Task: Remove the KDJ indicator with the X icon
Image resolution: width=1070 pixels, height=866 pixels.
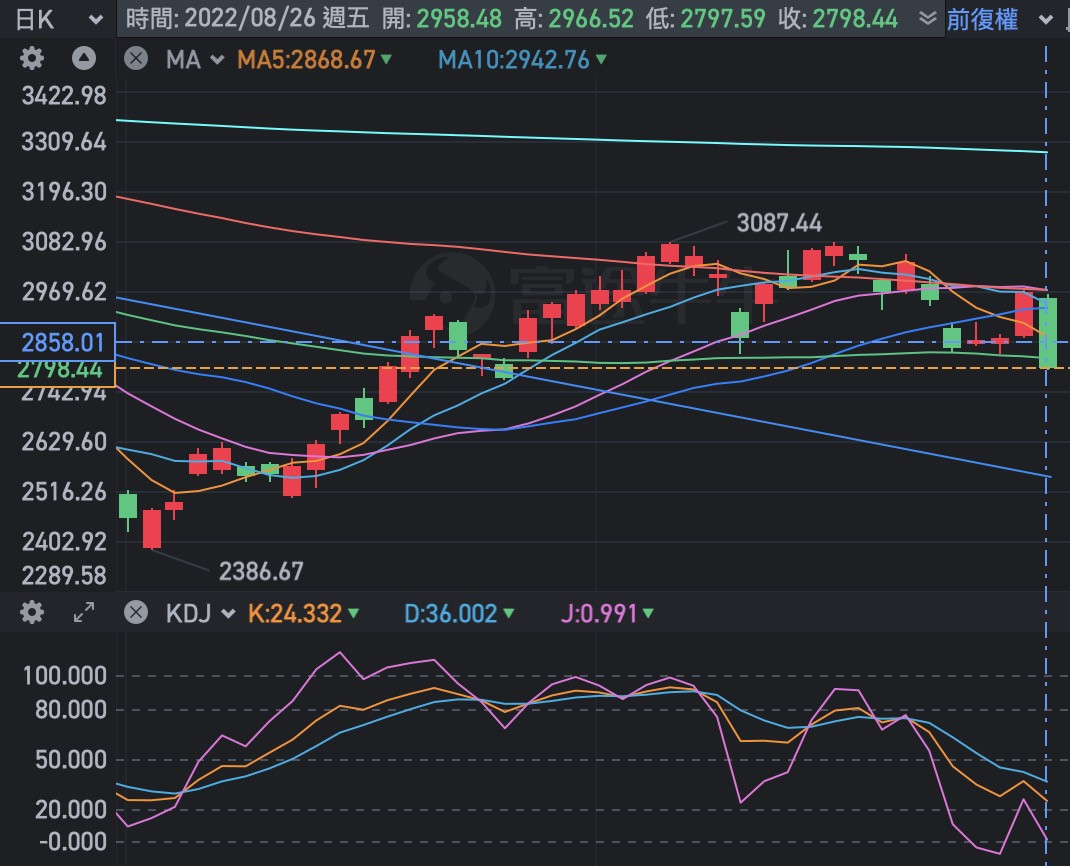Action: coord(136,612)
